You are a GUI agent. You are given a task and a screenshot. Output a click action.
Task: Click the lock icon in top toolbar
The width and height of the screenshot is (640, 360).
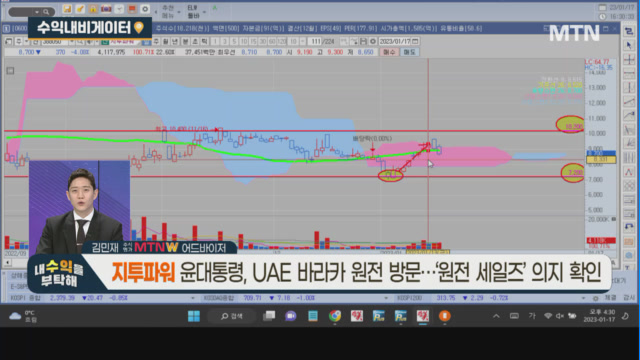[93, 9]
